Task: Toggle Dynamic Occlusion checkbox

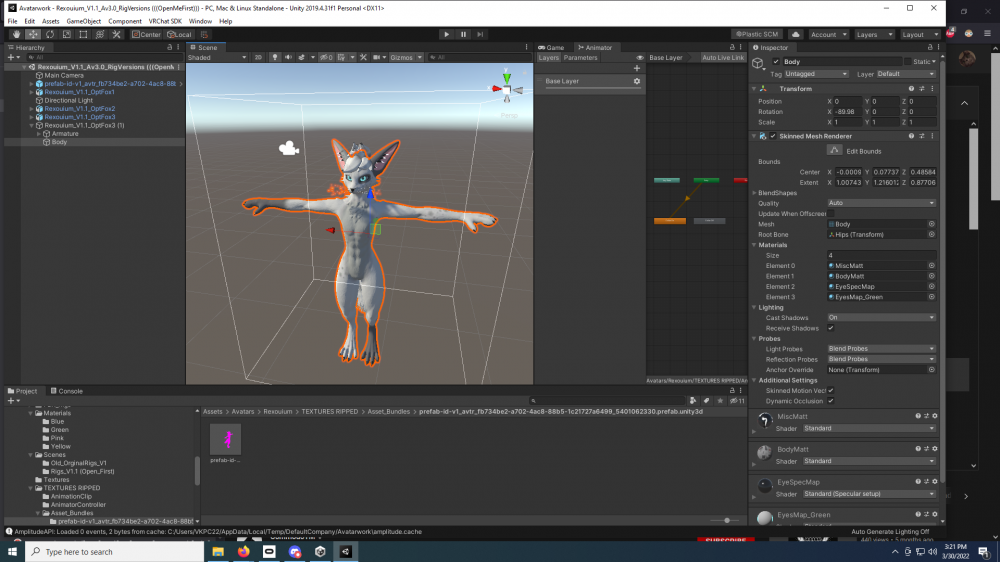Action: (830, 401)
